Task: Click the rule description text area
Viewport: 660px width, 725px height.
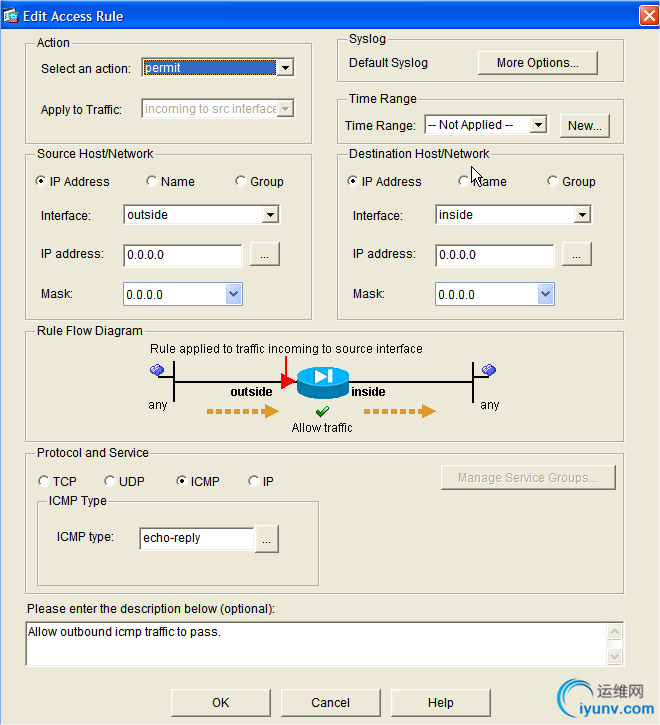Action: 317,644
